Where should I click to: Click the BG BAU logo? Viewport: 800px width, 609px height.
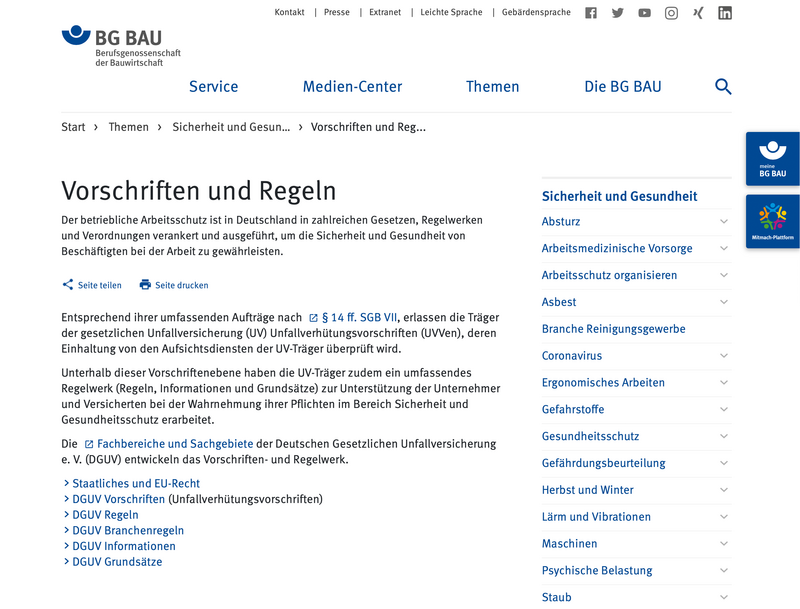pyautogui.click(x=121, y=46)
